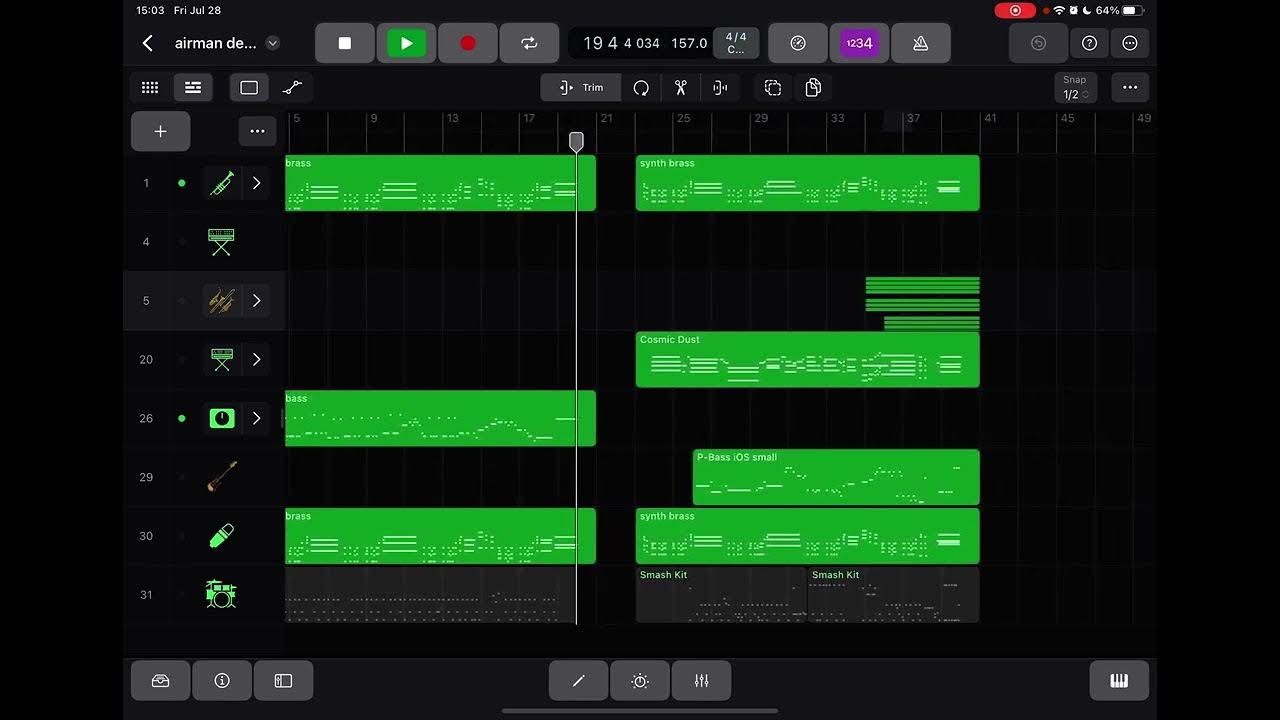Tap the 157.0 tempo display
Image resolution: width=1280 pixels, height=720 pixels.
coord(689,43)
